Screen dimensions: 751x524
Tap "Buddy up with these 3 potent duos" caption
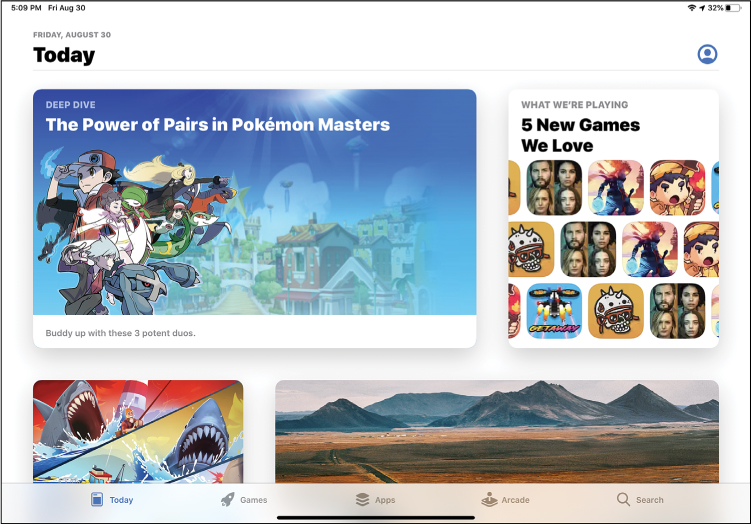click(x=120, y=333)
